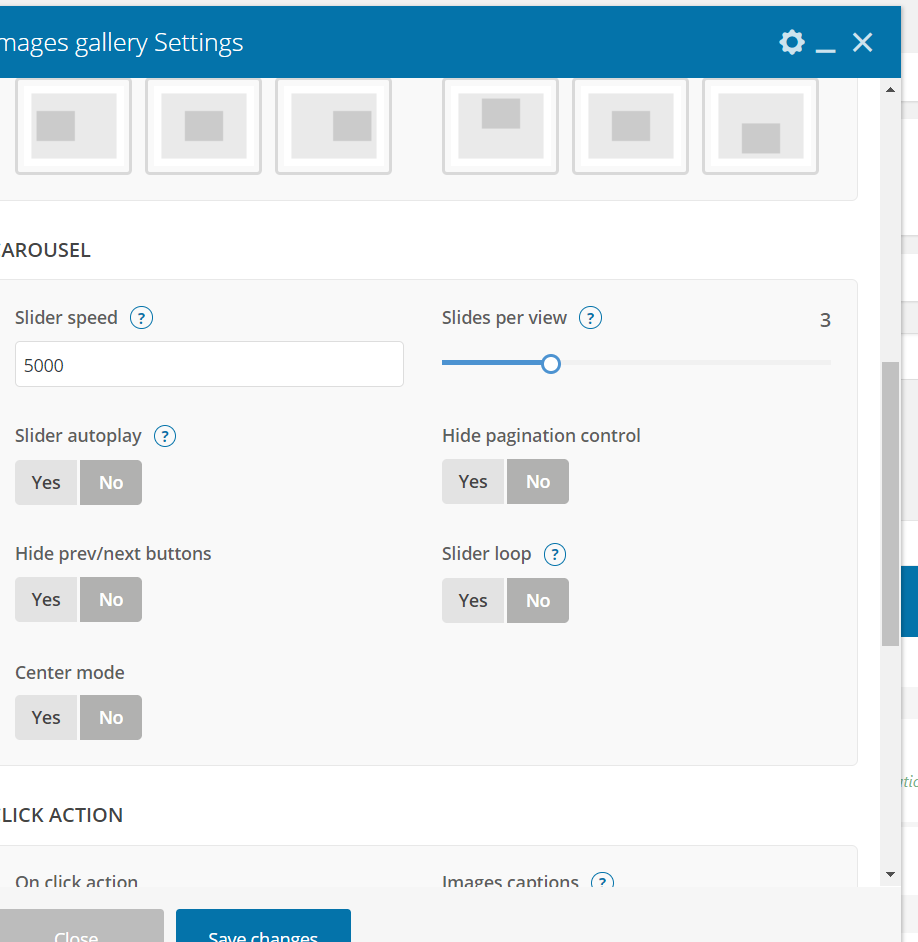Set Center mode to Yes
This screenshot has width=918, height=942.
(46, 717)
